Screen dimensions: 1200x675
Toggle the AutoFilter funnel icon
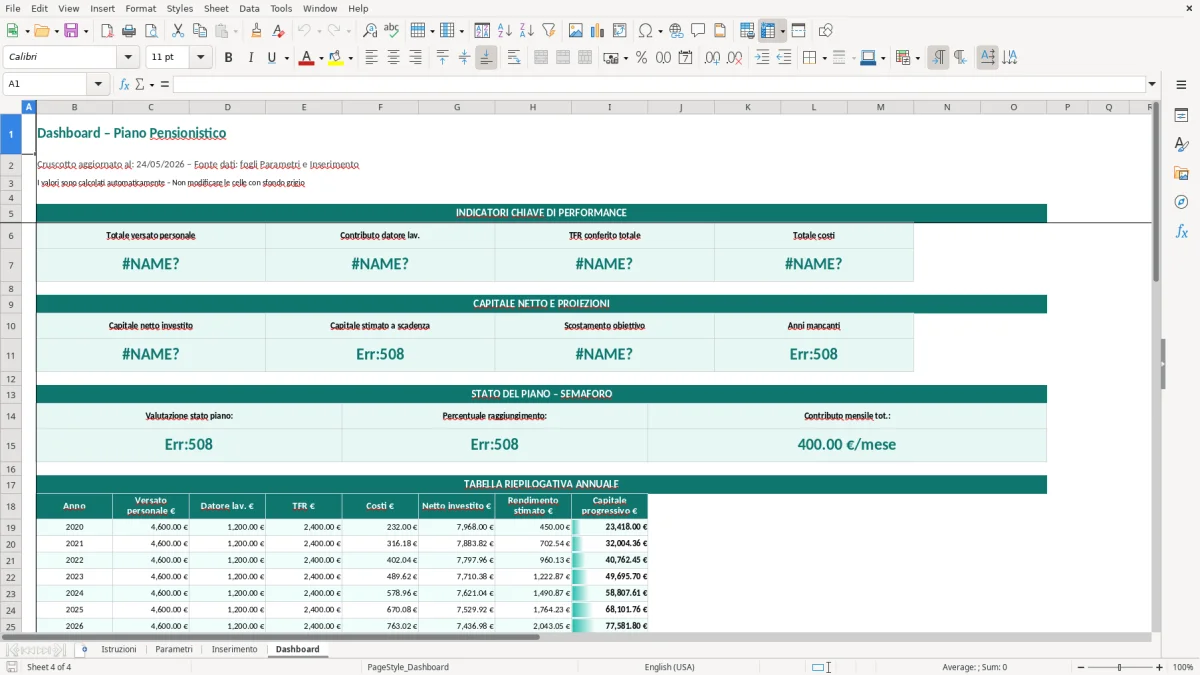tap(549, 31)
